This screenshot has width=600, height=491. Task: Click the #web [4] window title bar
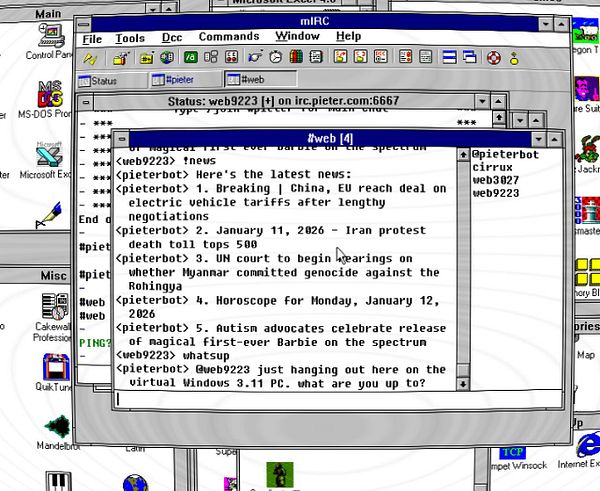coord(330,139)
